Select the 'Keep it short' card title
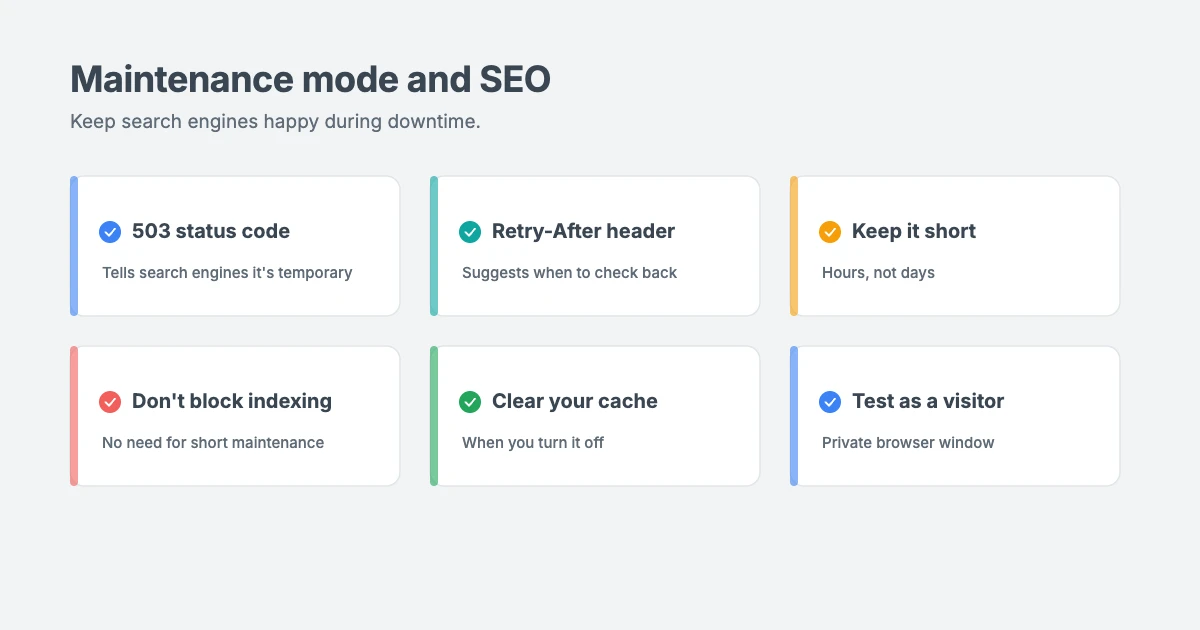The image size is (1200, 630). [914, 231]
